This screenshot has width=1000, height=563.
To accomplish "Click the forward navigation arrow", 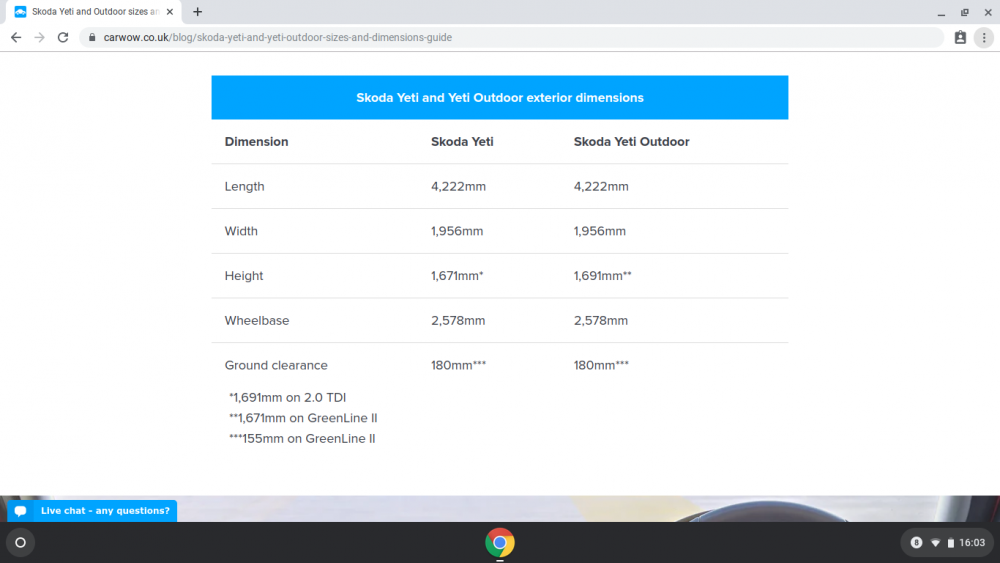I will pos(40,38).
